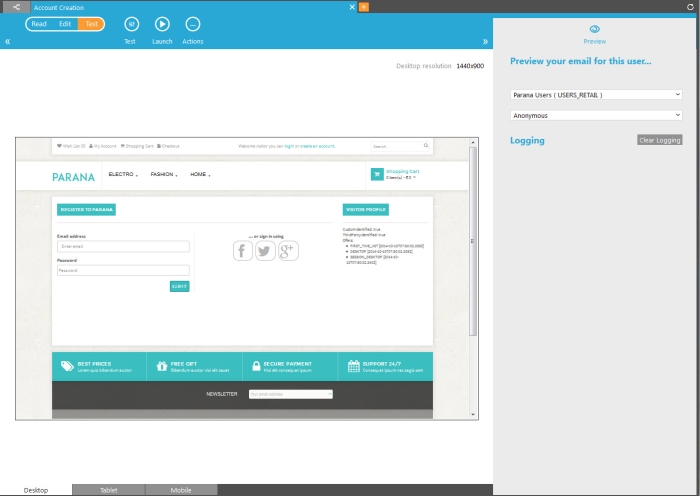700x496 pixels.
Task: Click the Twitter sign-in icon
Action: coord(265,251)
